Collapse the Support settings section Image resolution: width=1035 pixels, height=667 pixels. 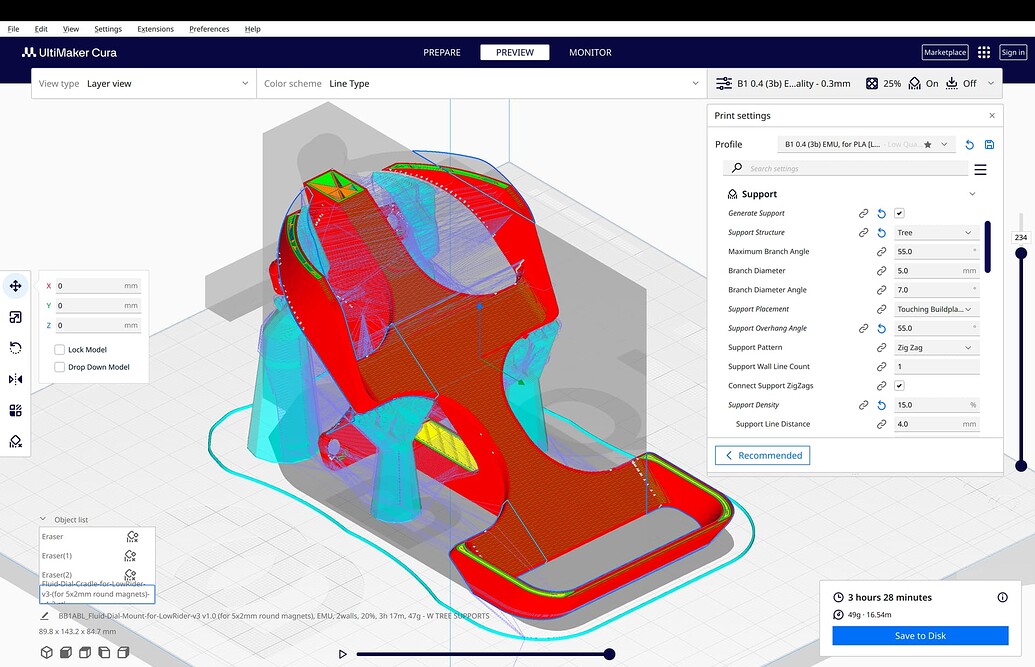(972, 194)
